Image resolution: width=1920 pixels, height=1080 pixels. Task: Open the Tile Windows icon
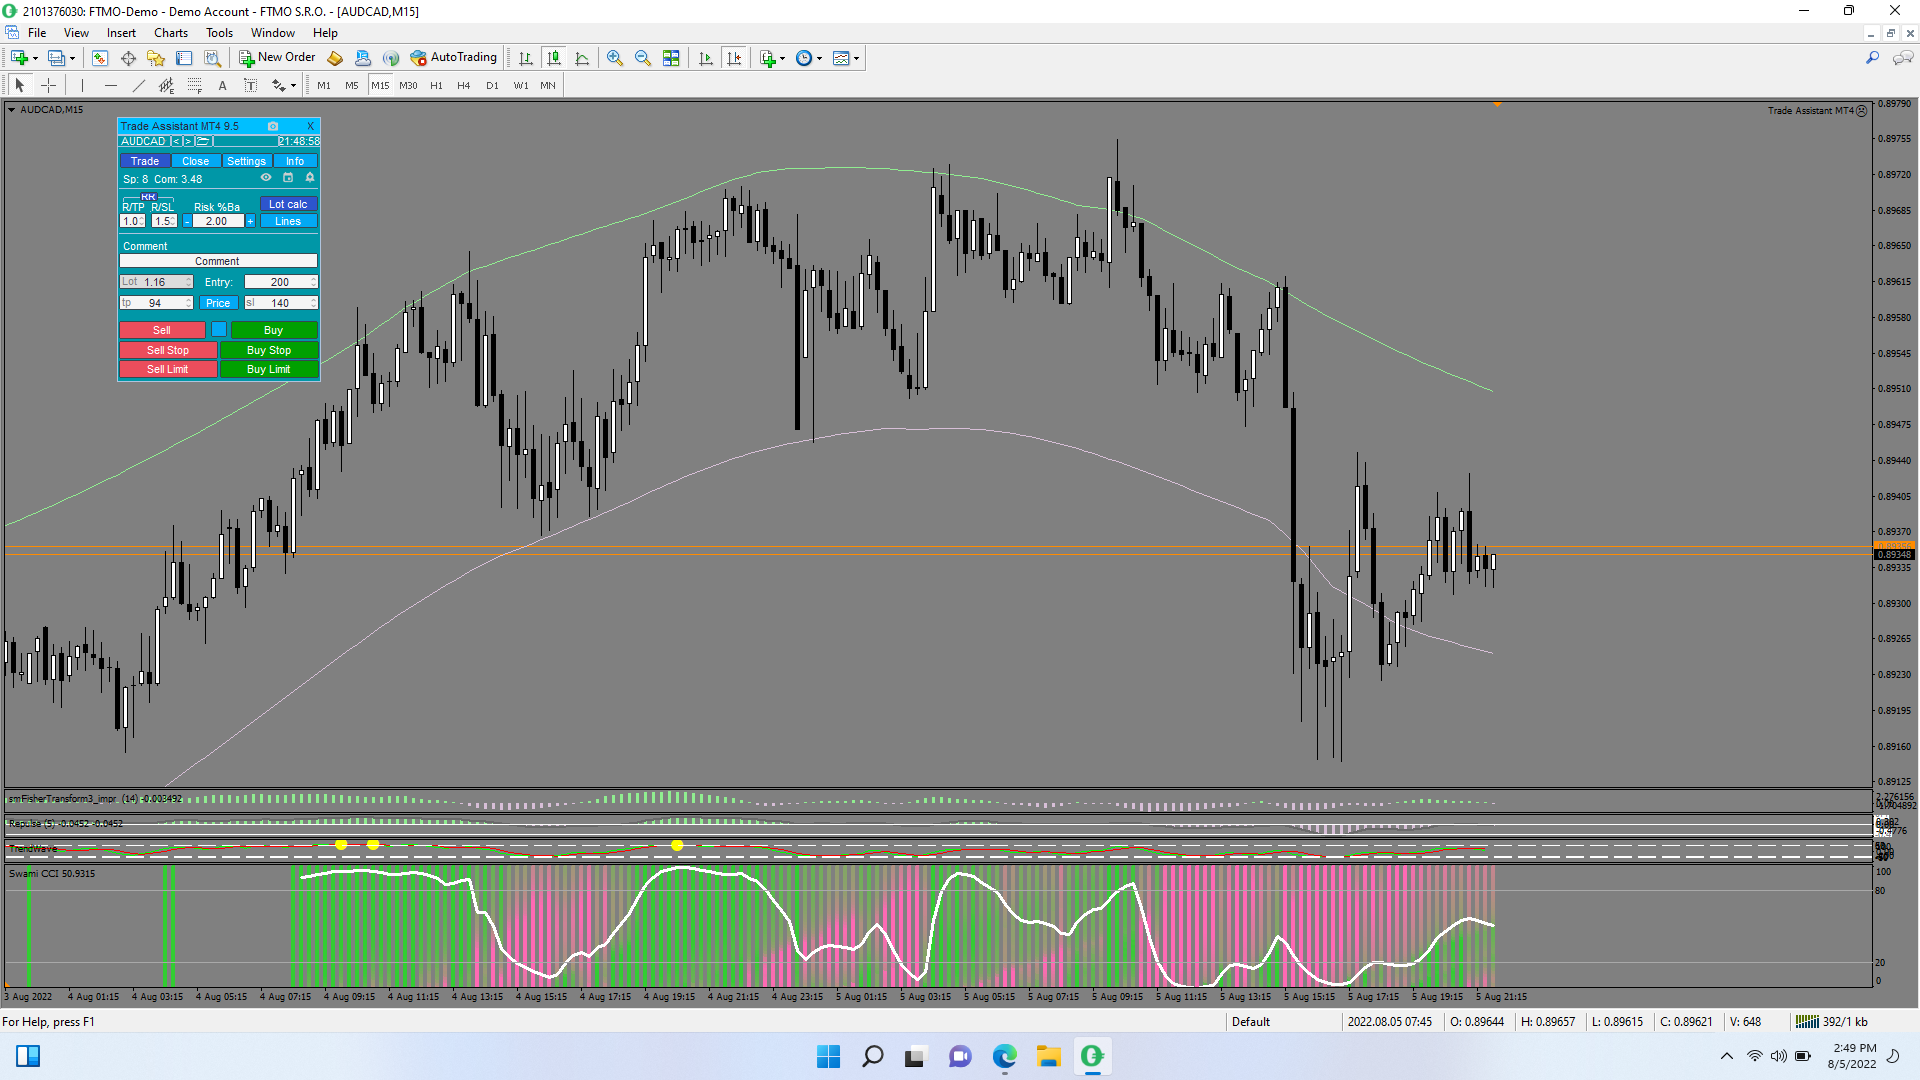671,58
